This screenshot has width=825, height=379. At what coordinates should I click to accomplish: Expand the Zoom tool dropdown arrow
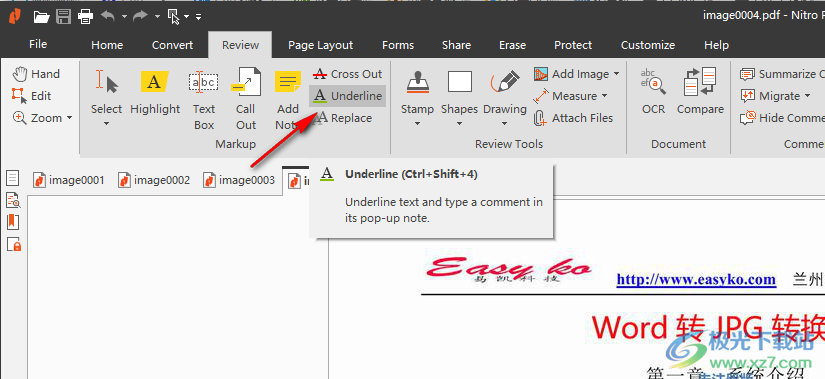(69, 118)
